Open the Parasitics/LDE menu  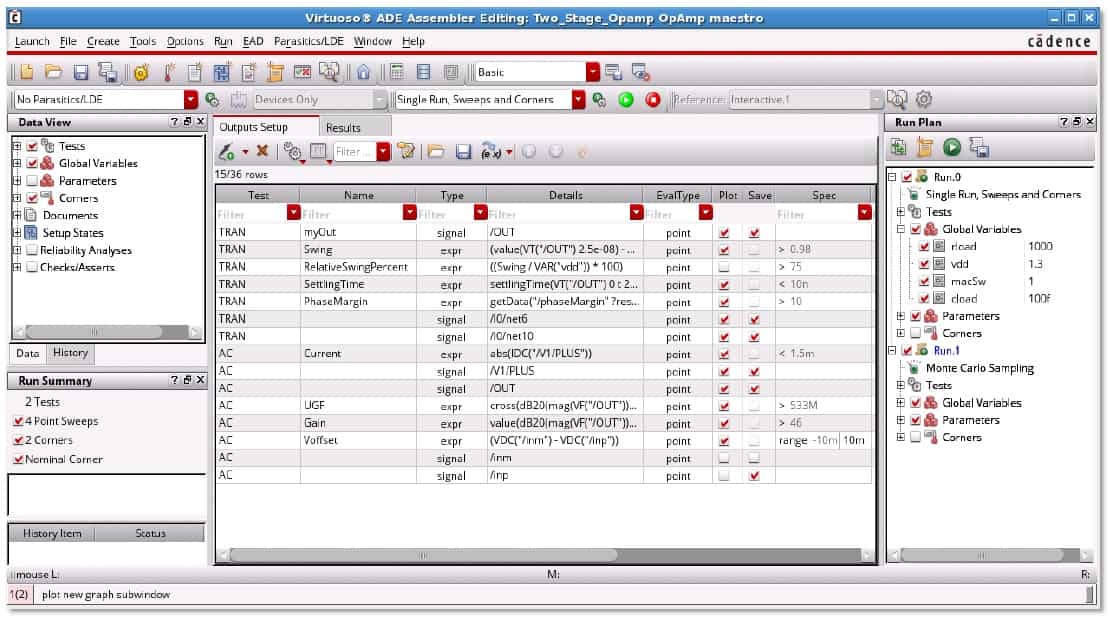[x=308, y=42]
